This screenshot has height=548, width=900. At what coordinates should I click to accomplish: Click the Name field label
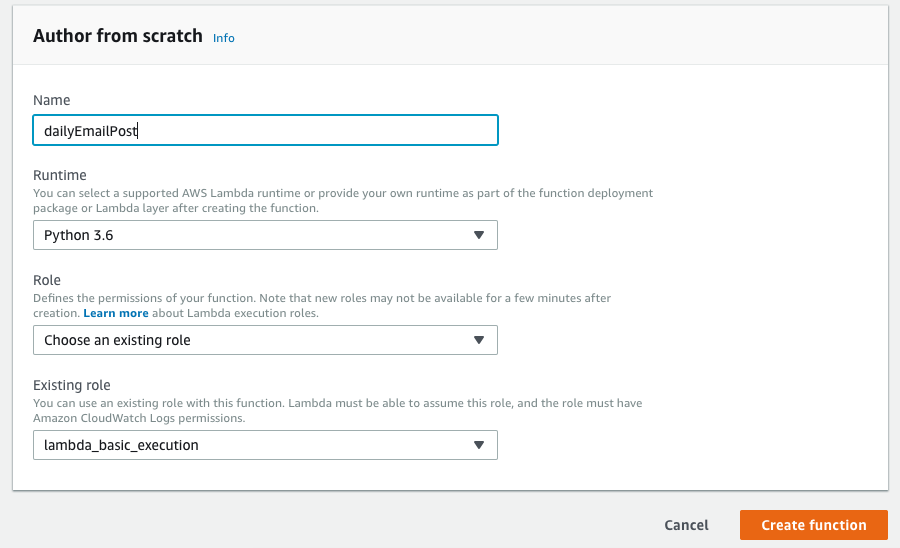(52, 100)
